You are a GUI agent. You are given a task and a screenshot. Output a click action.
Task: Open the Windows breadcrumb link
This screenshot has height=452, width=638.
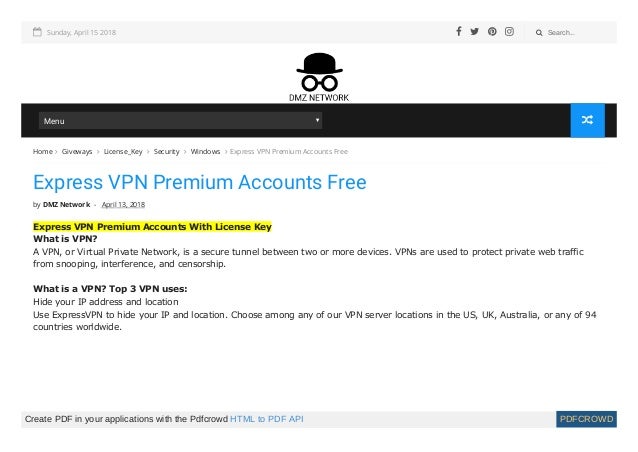pyautogui.click(x=205, y=151)
